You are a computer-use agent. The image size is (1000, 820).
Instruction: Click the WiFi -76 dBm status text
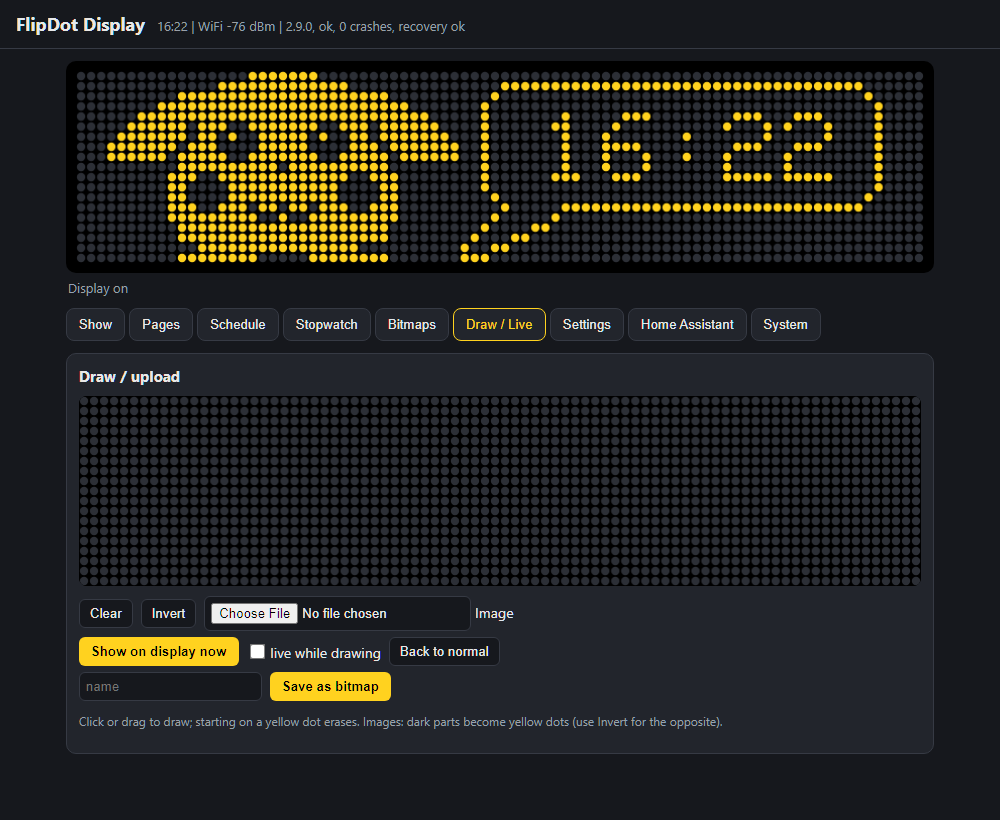point(237,27)
